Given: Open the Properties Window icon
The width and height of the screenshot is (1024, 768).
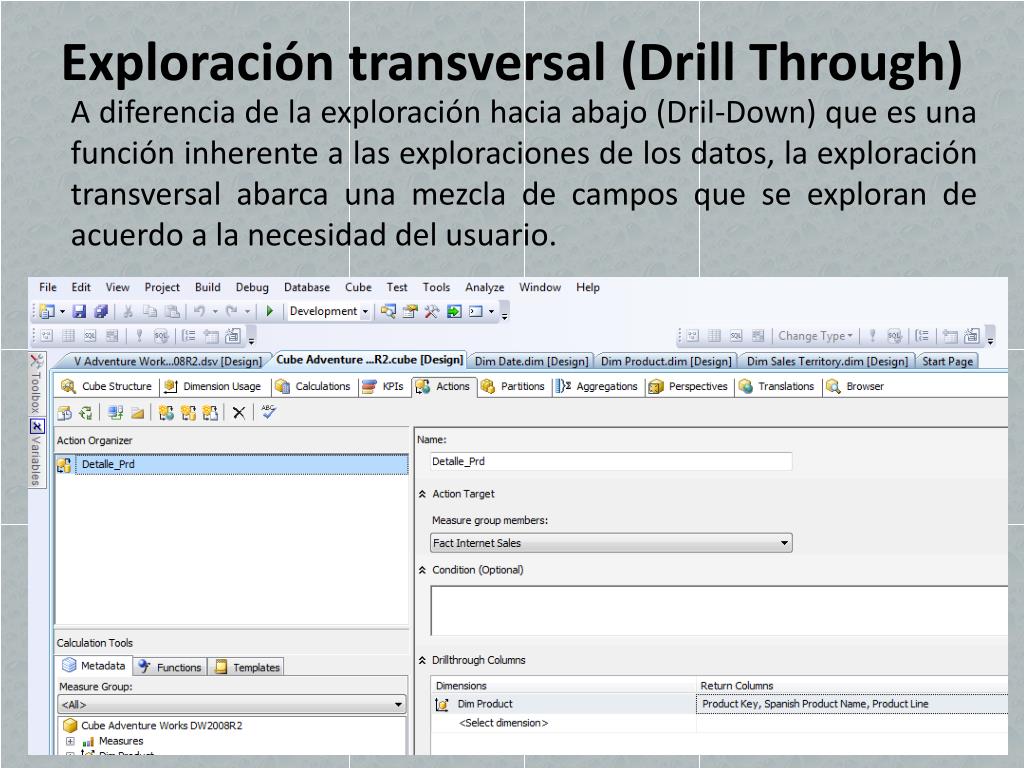Looking at the screenshot, I should click(x=409, y=312).
